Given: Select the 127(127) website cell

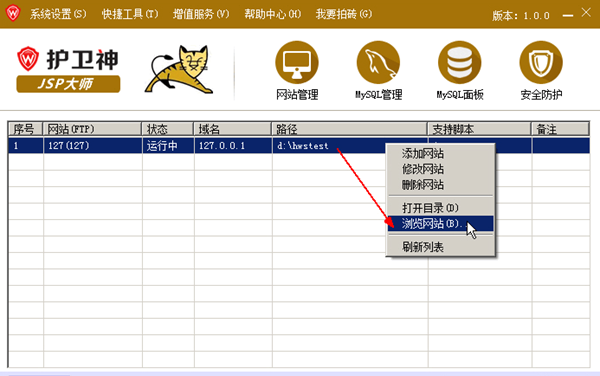Looking at the screenshot, I should click(x=93, y=146).
